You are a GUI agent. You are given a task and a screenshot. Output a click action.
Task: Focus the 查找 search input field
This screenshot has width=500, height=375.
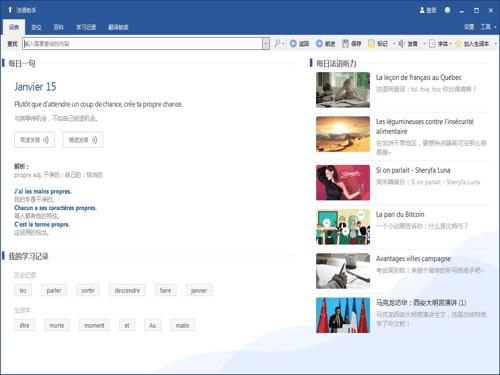tap(143, 44)
